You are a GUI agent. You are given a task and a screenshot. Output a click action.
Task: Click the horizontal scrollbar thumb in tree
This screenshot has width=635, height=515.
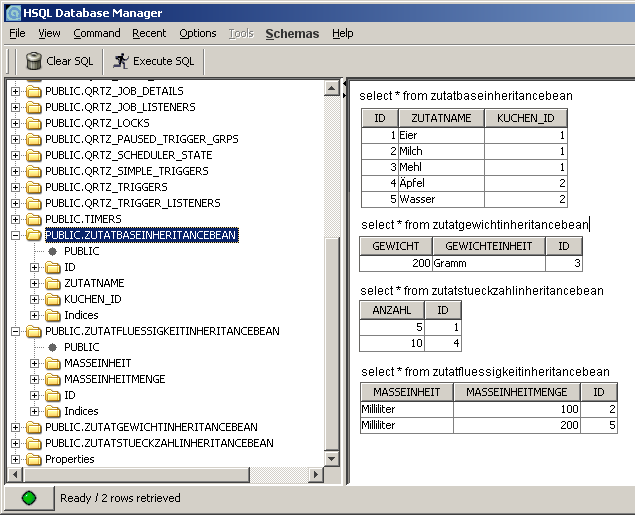pyautogui.click(x=136, y=475)
